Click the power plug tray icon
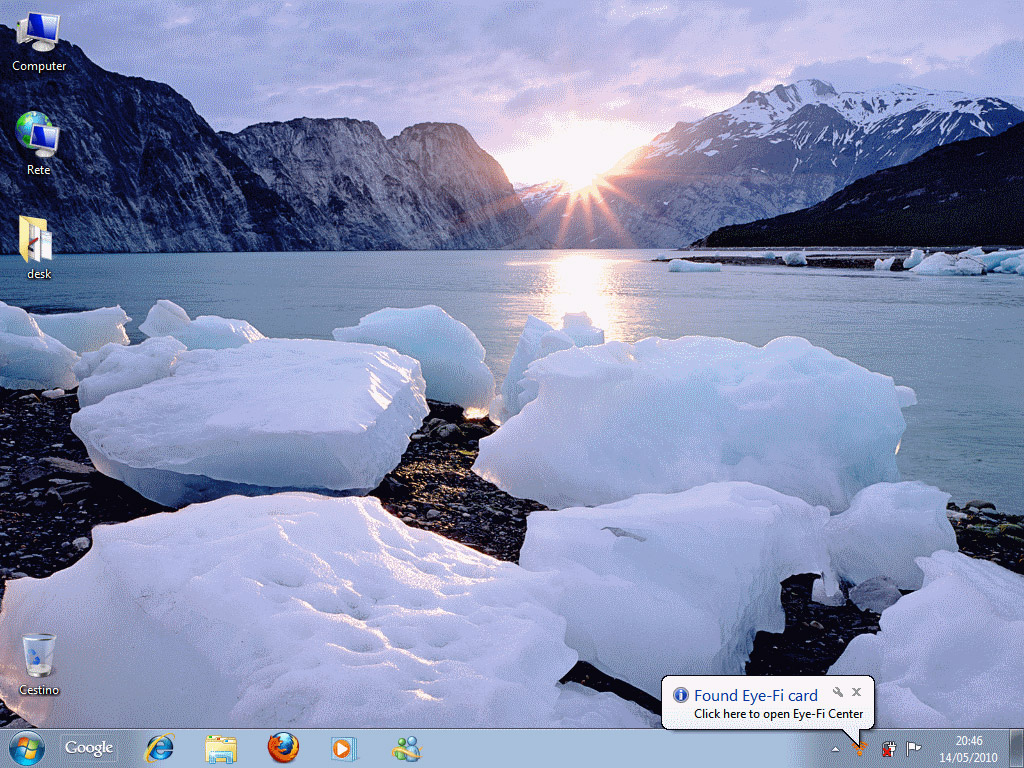The width and height of the screenshot is (1024, 768). [x=888, y=748]
